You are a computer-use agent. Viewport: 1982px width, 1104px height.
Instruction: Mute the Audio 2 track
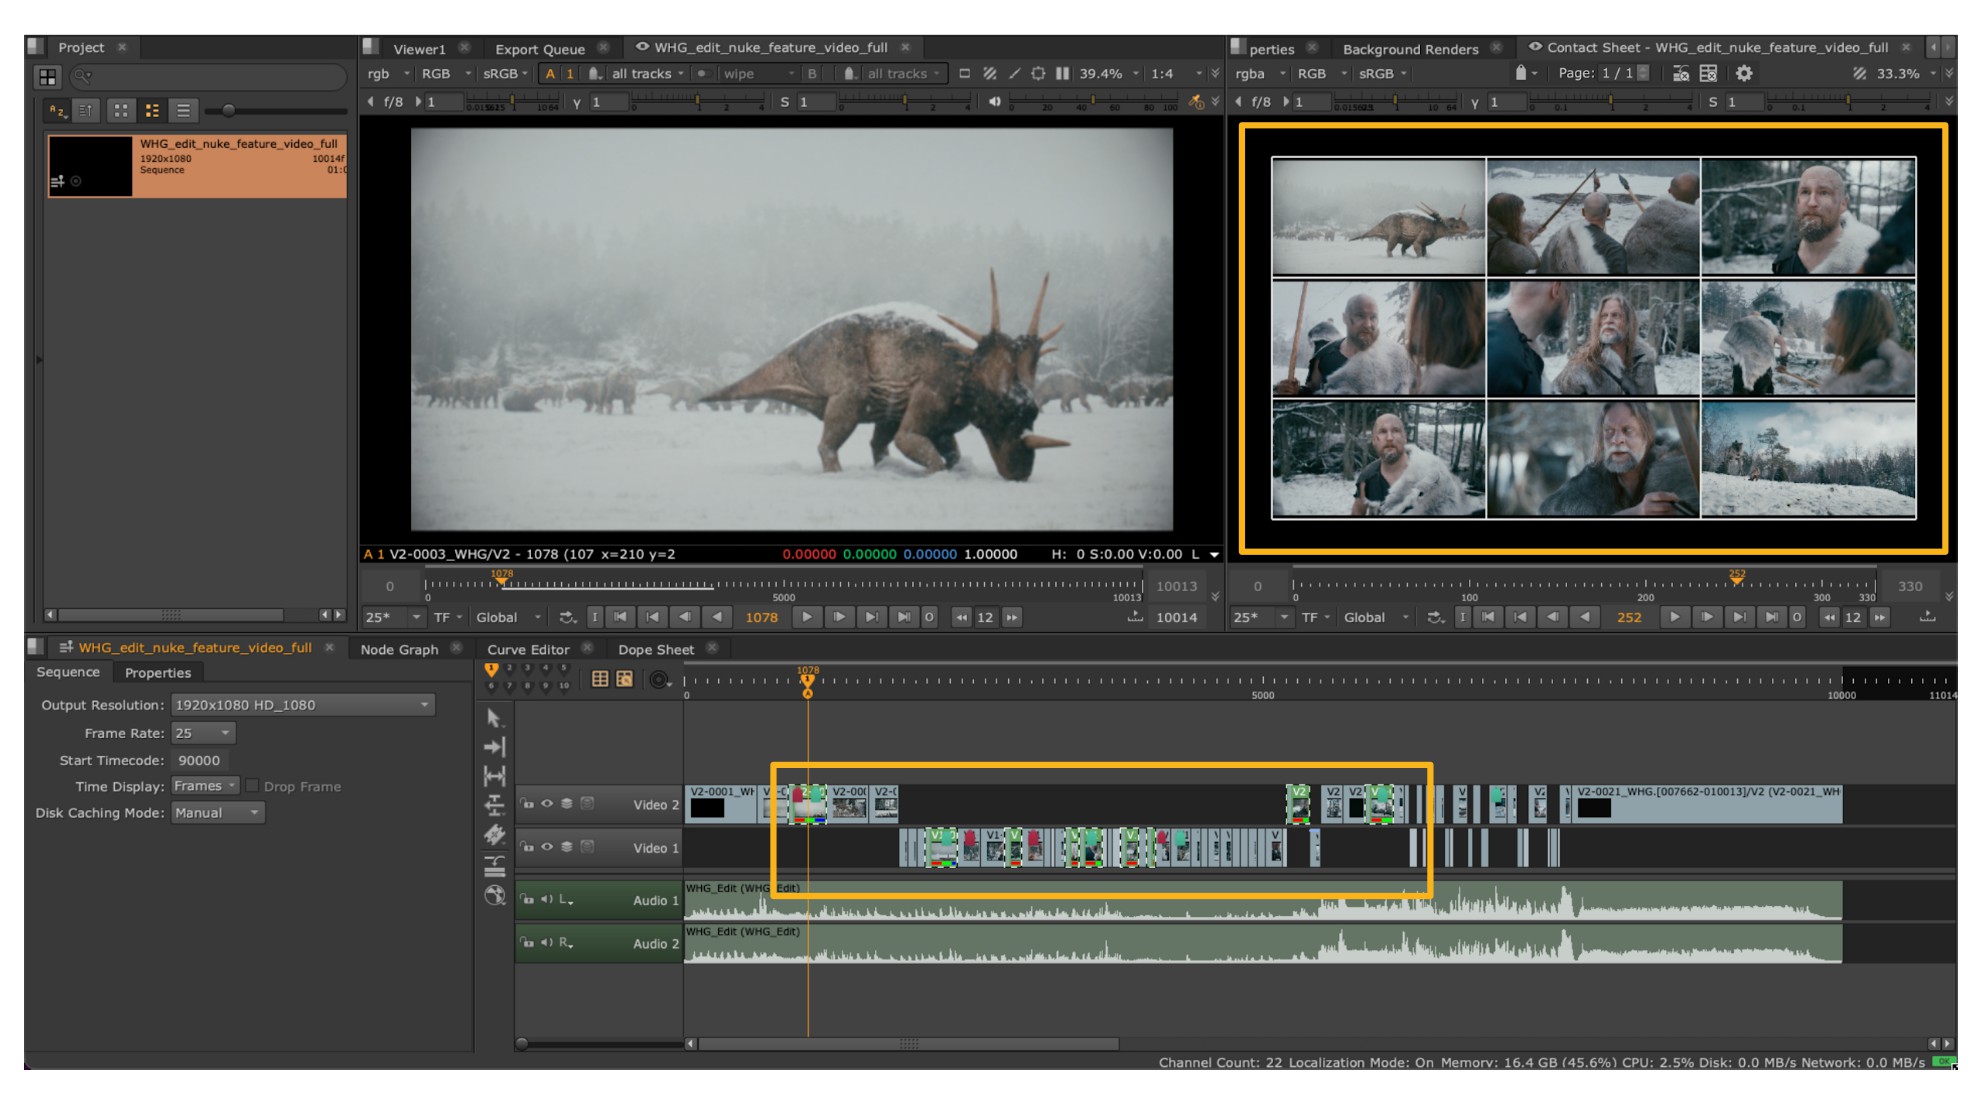[547, 942]
